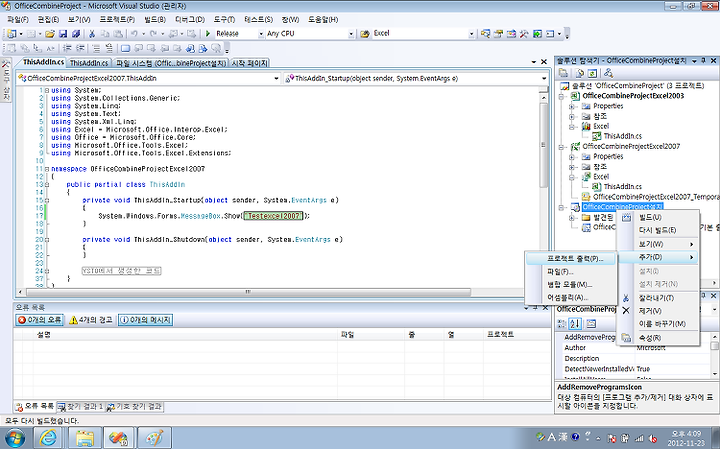Switch to the 시작 페이지 tab
The width and height of the screenshot is (720, 449).
tap(249, 63)
